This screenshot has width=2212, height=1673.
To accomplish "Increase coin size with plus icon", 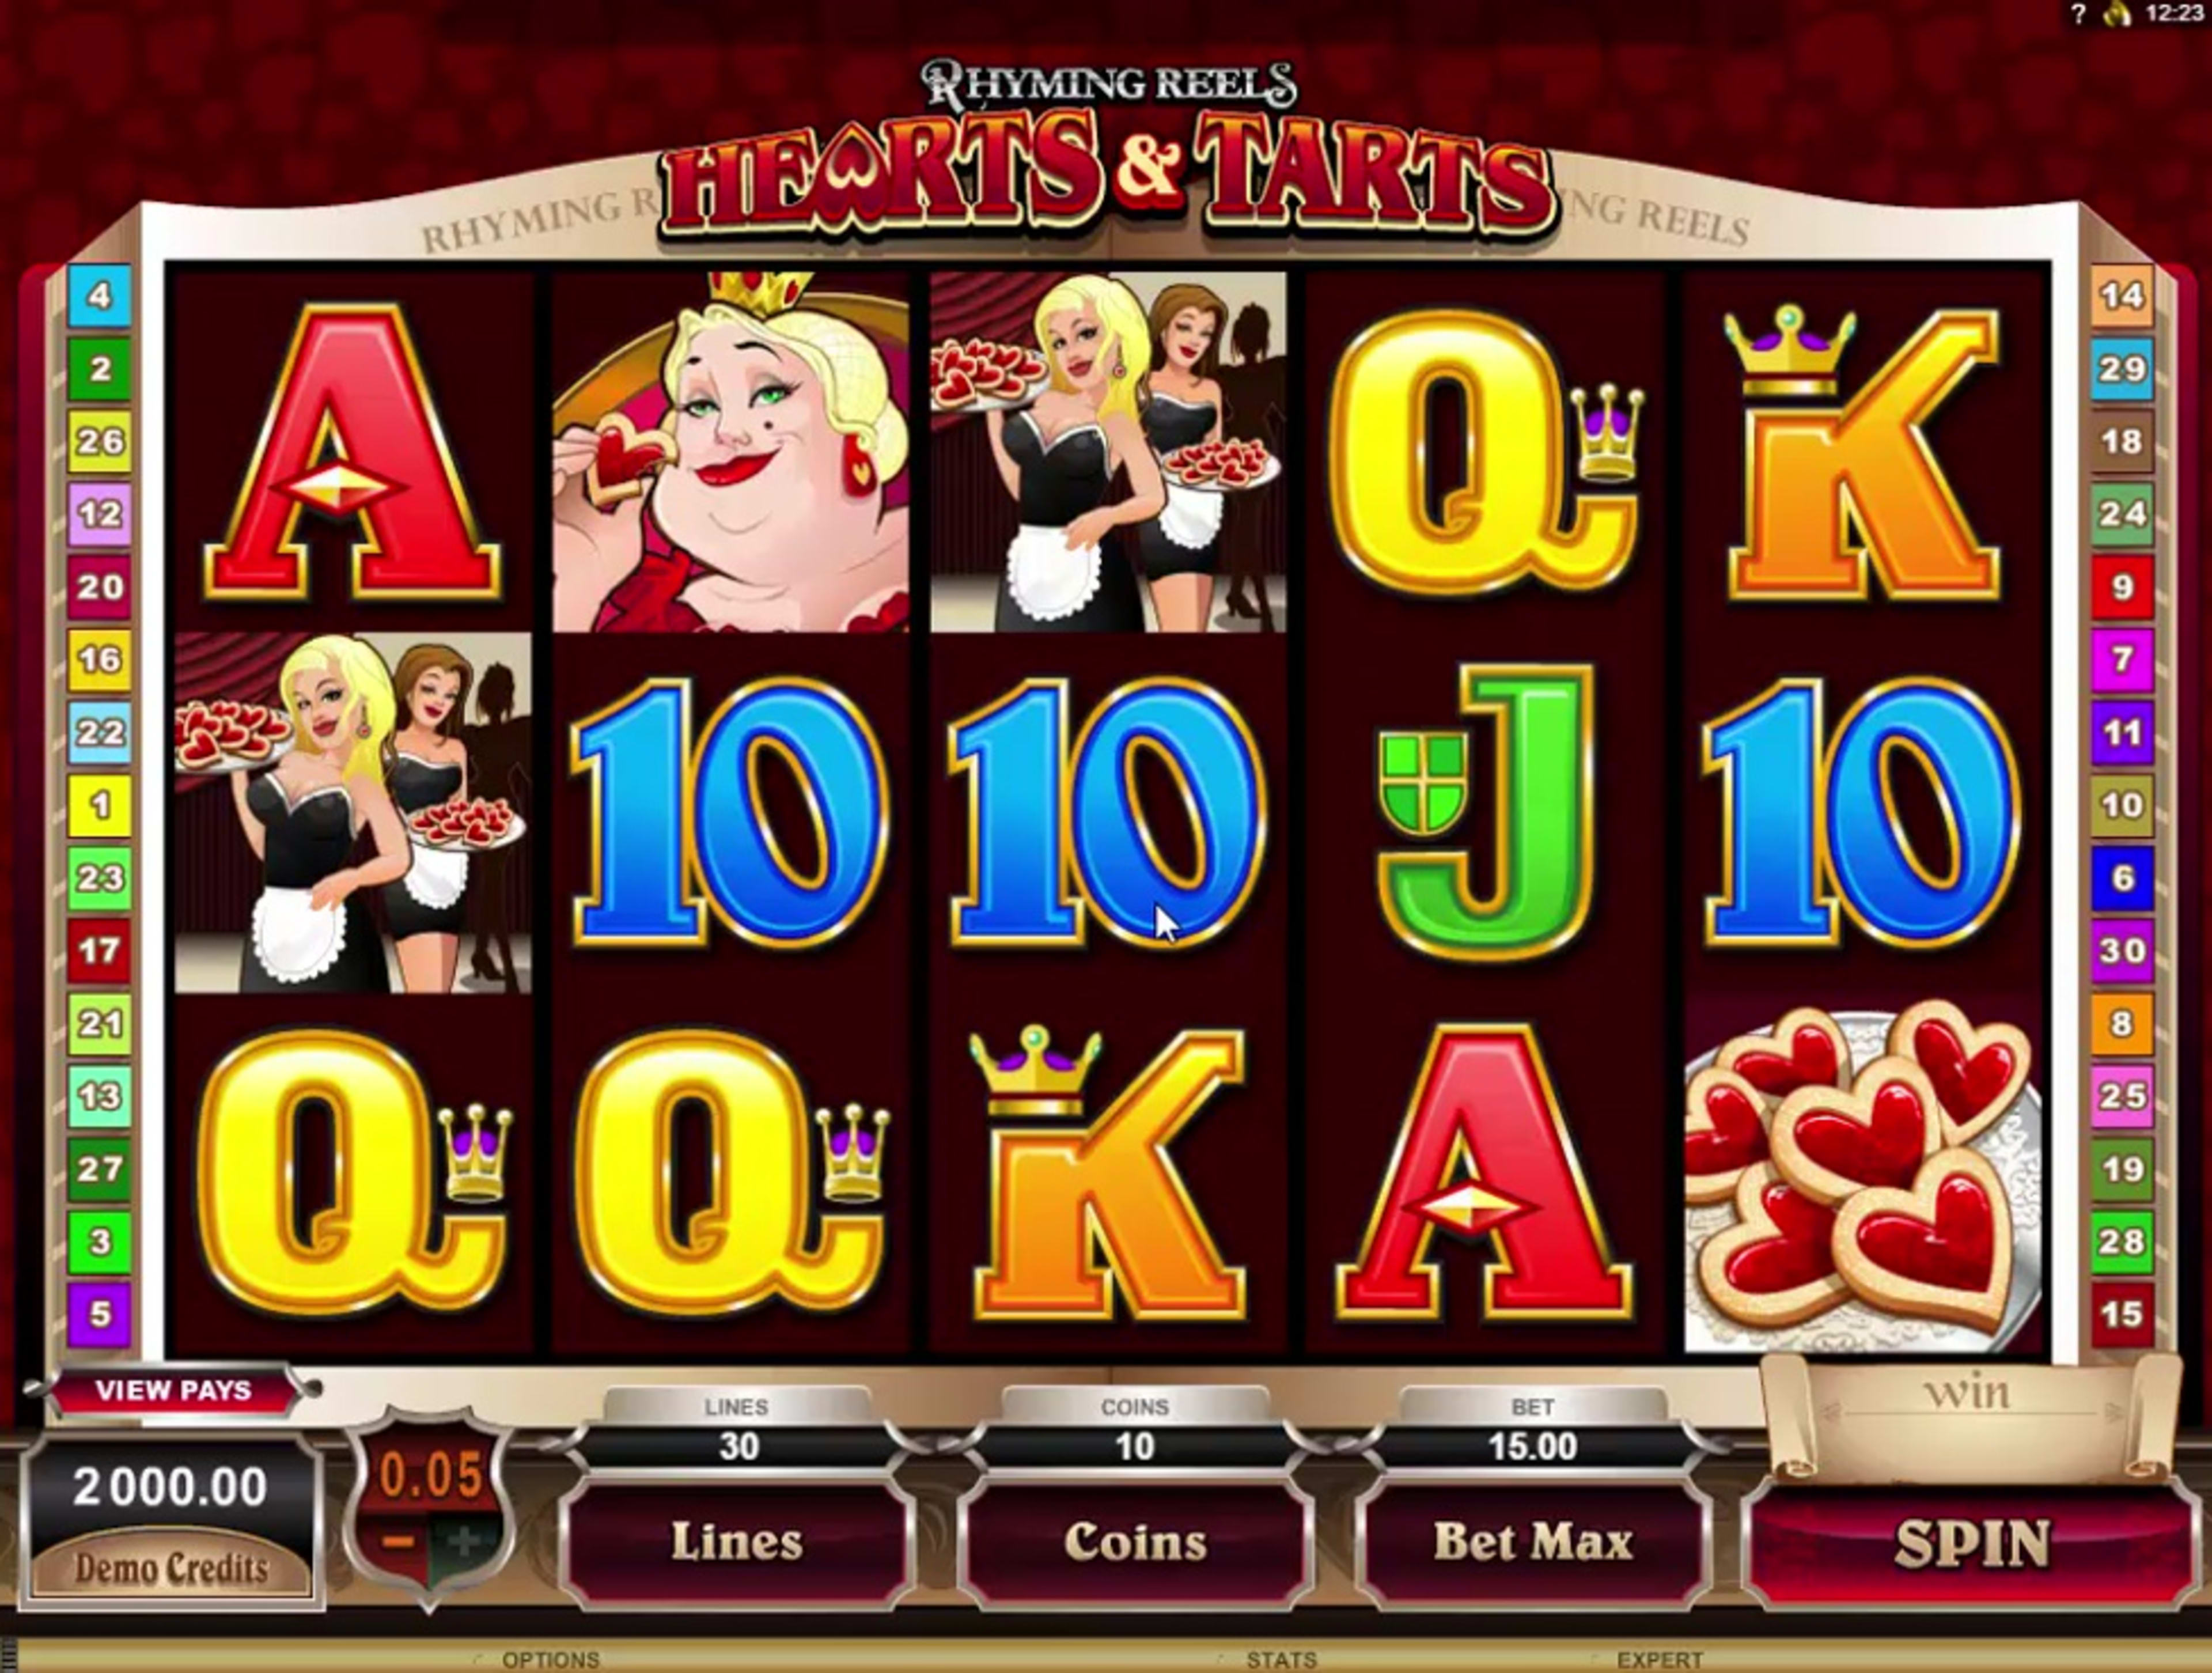I will 464,1541.
